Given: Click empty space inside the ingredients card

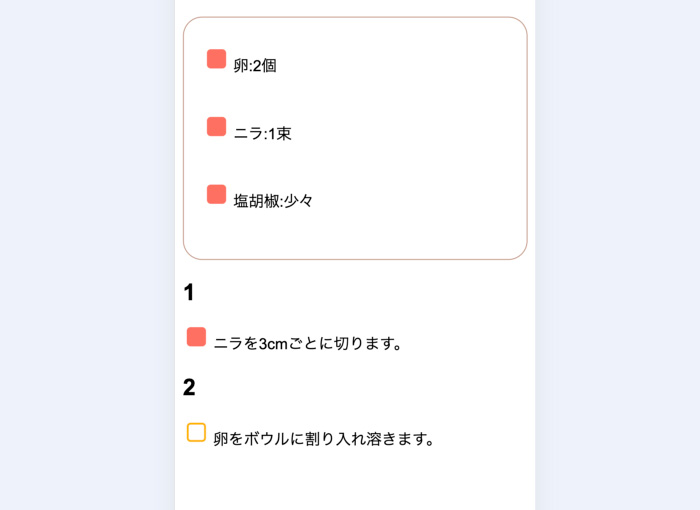Looking at the screenshot, I should pos(420,130).
